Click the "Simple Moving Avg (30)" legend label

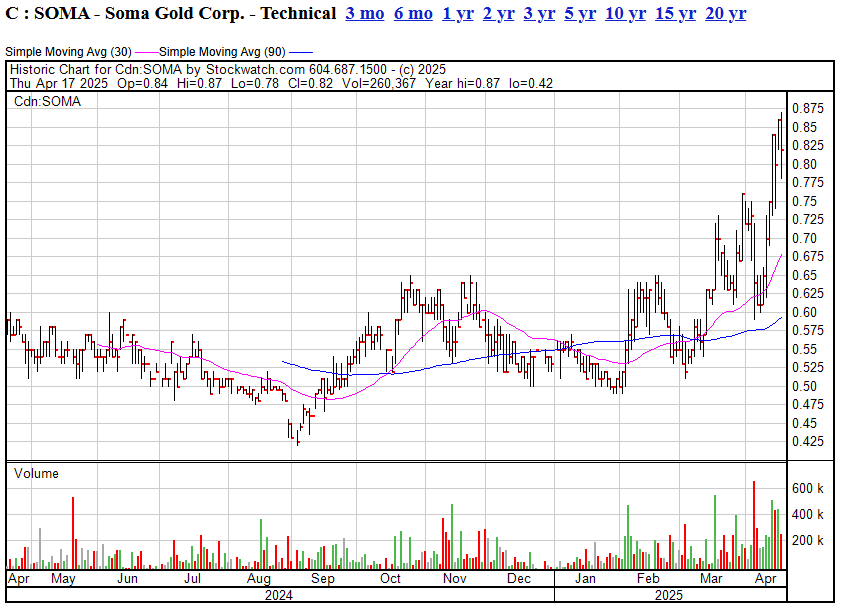point(68,52)
